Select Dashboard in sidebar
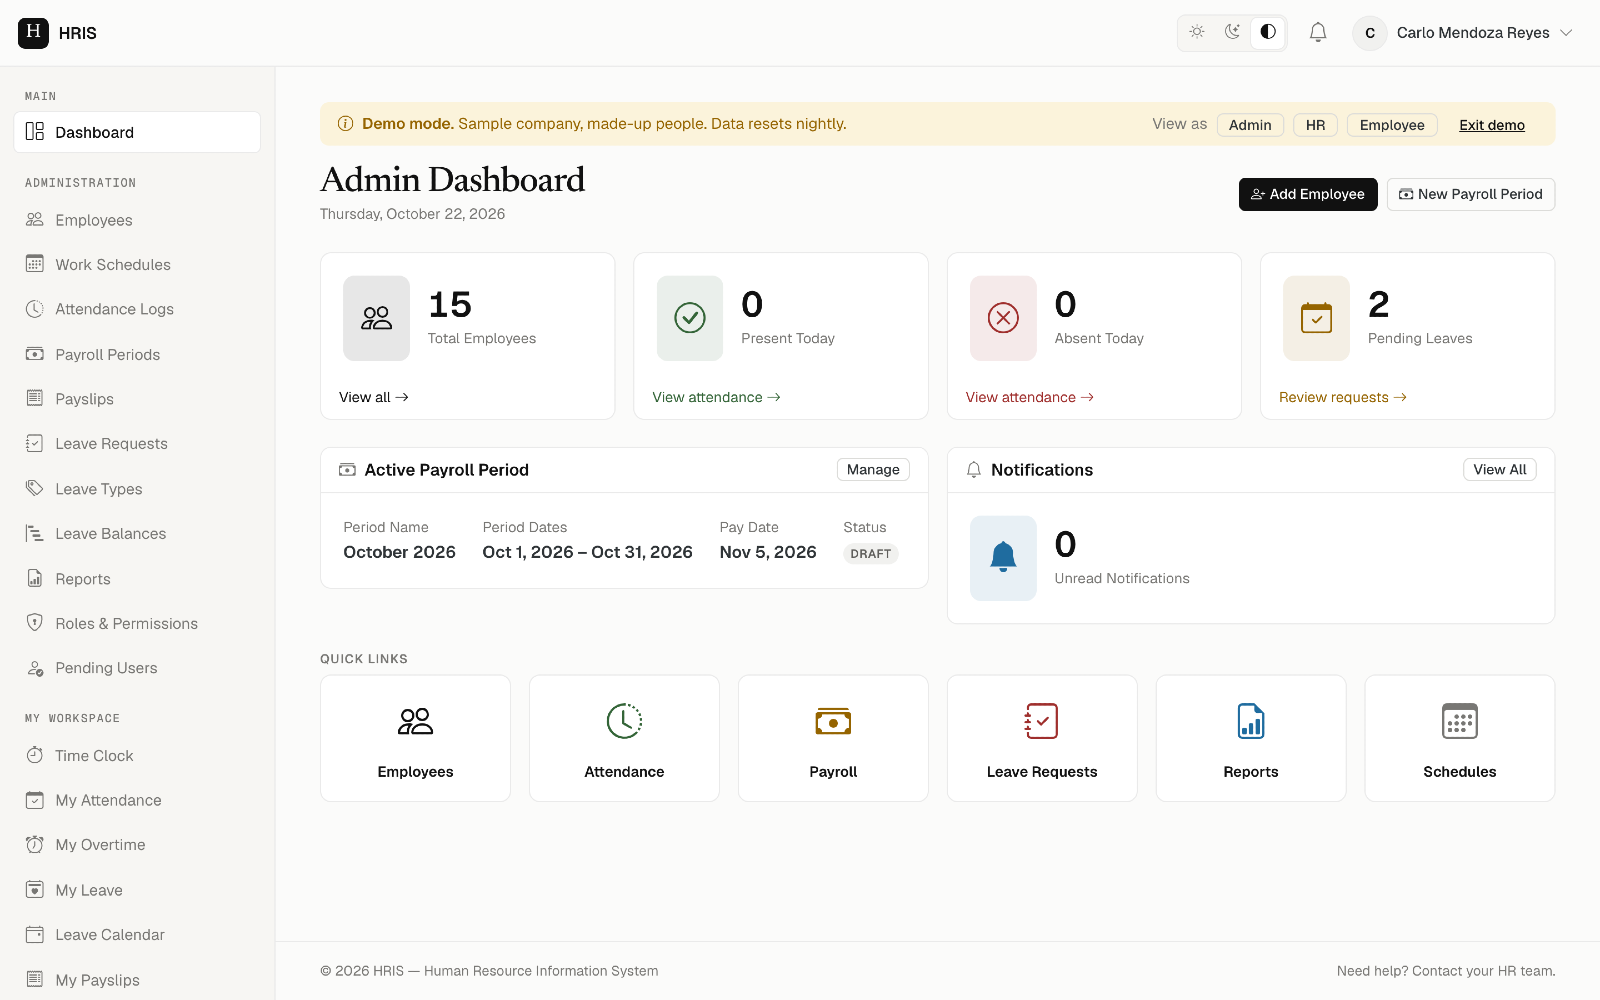The image size is (1600, 1000). coord(137,132)
